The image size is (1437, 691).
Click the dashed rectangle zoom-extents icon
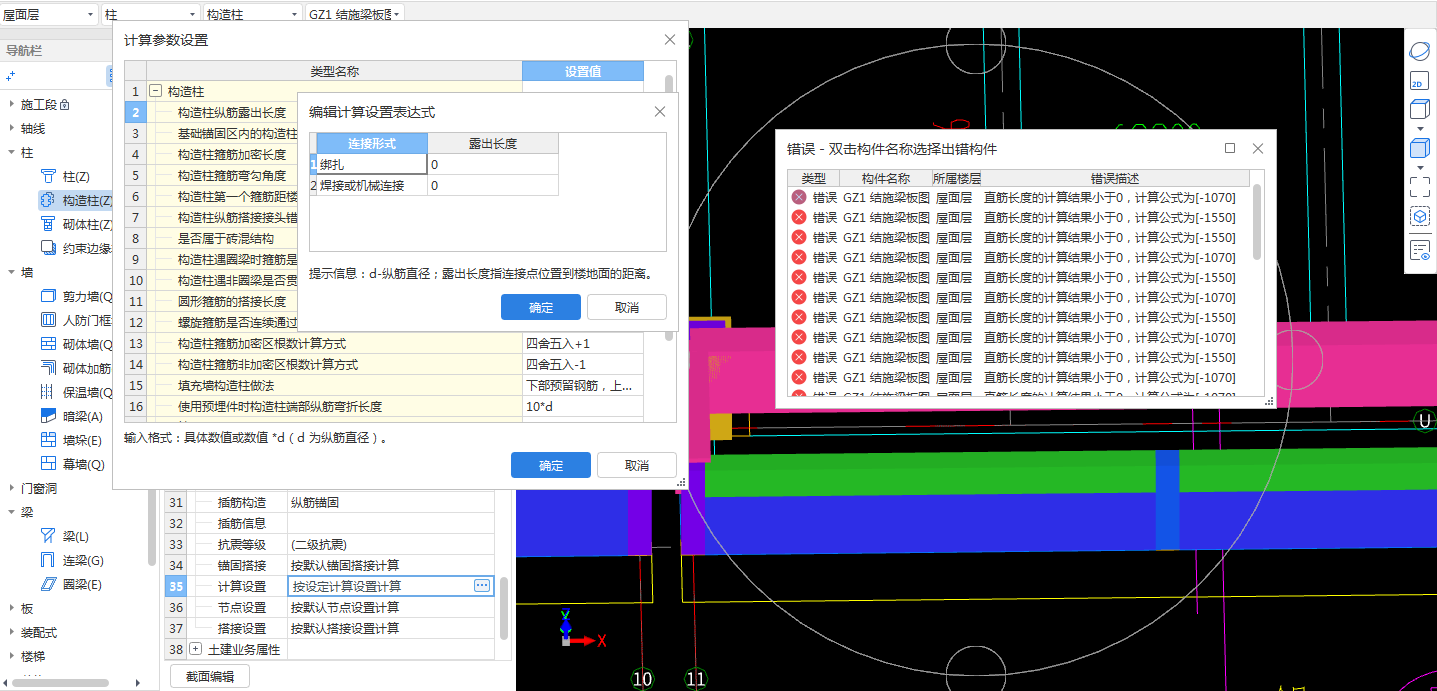[1419, 187]
